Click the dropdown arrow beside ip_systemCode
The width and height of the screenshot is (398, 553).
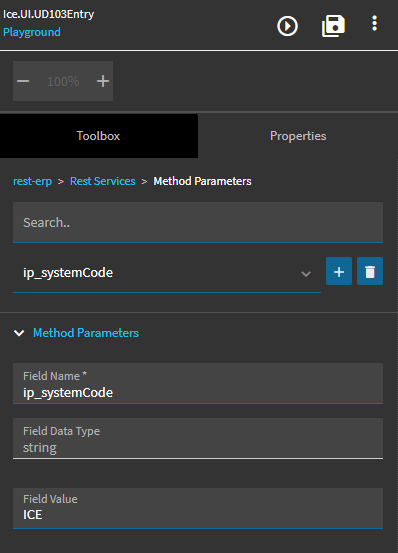click(306, 273)
